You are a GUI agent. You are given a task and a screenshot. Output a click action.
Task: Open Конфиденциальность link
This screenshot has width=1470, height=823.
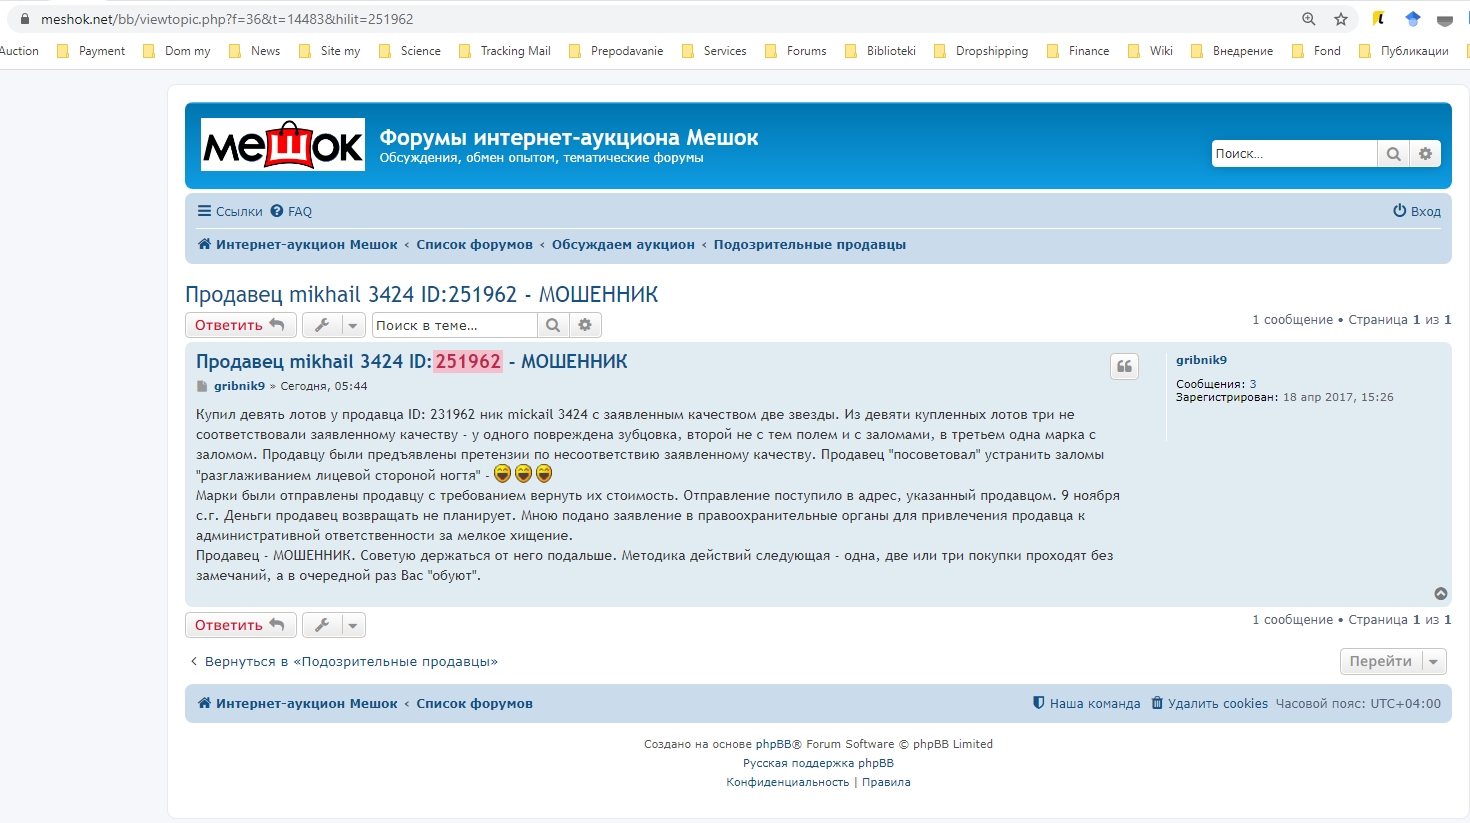pyautogui.click(x=788, y=782)
